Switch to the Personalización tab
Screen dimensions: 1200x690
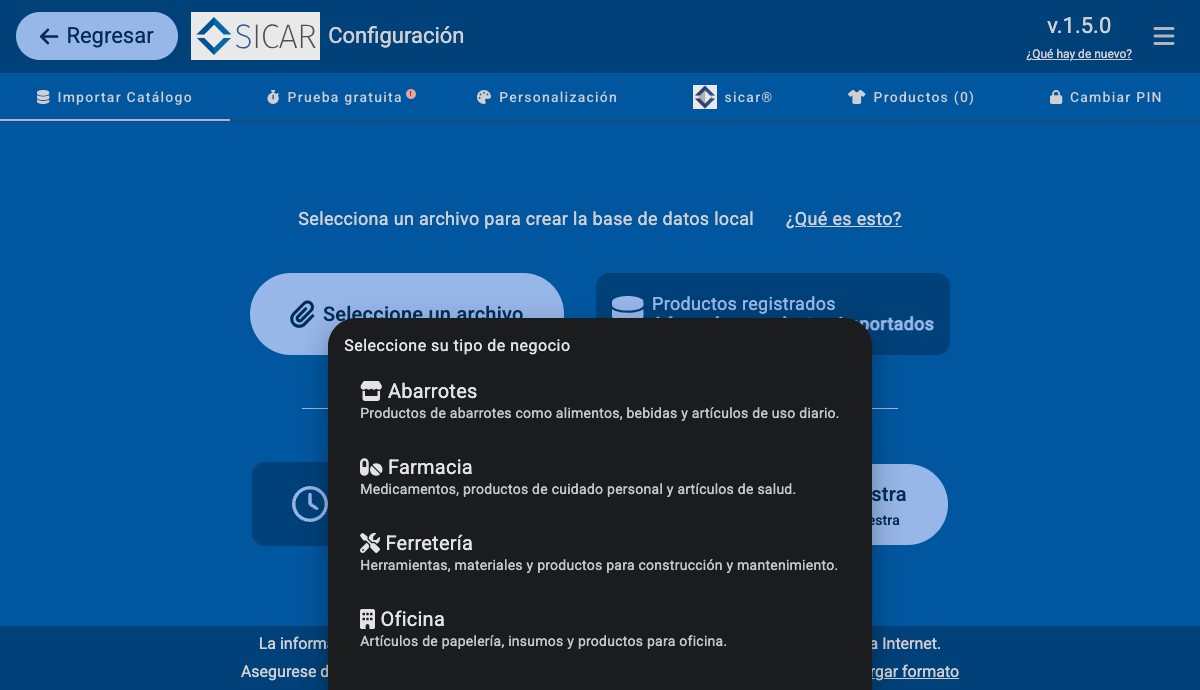[546, 97]
